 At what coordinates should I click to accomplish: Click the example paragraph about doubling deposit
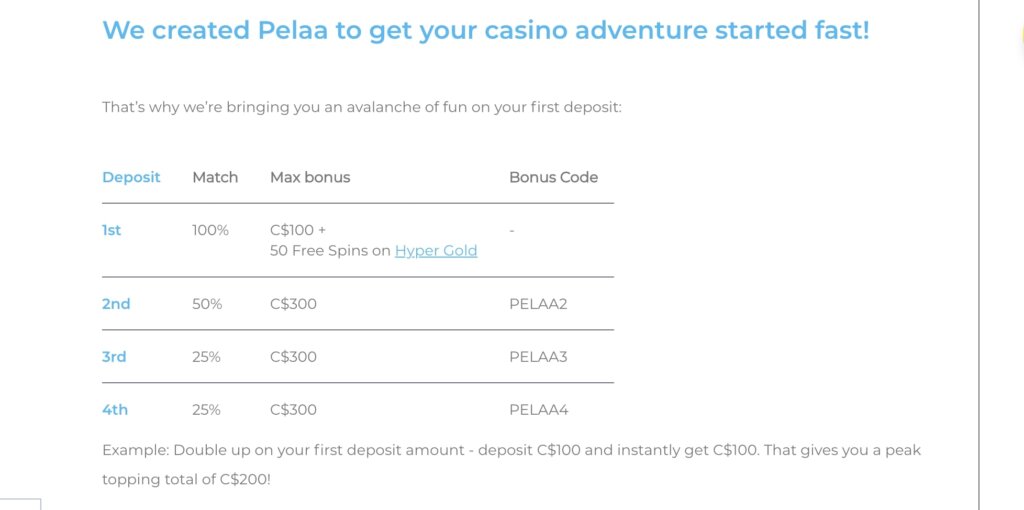[511, 465]
